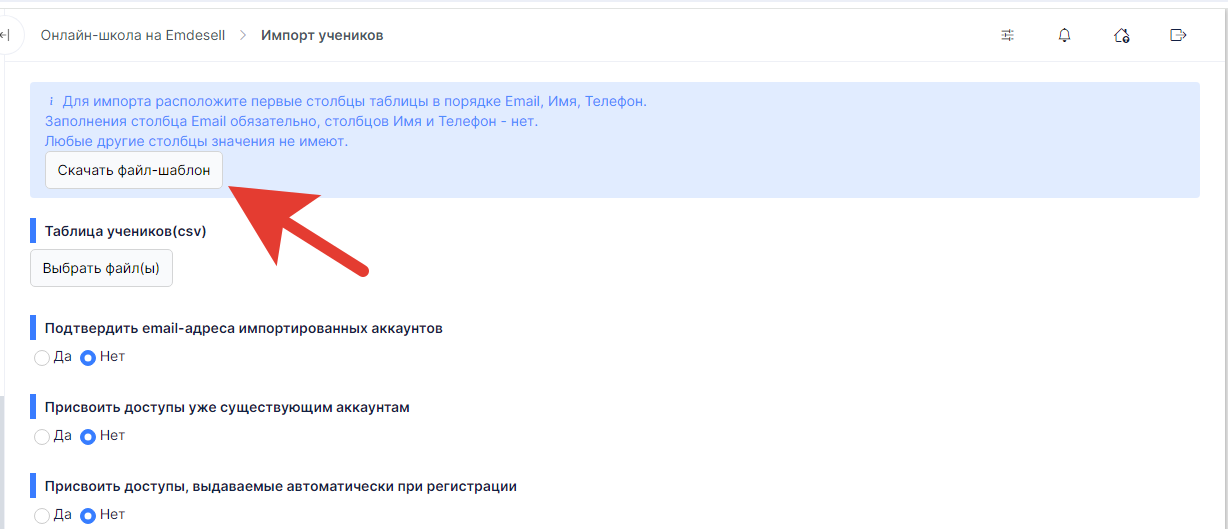Open the settings sliders icon in header

(x=1007, y=36)
